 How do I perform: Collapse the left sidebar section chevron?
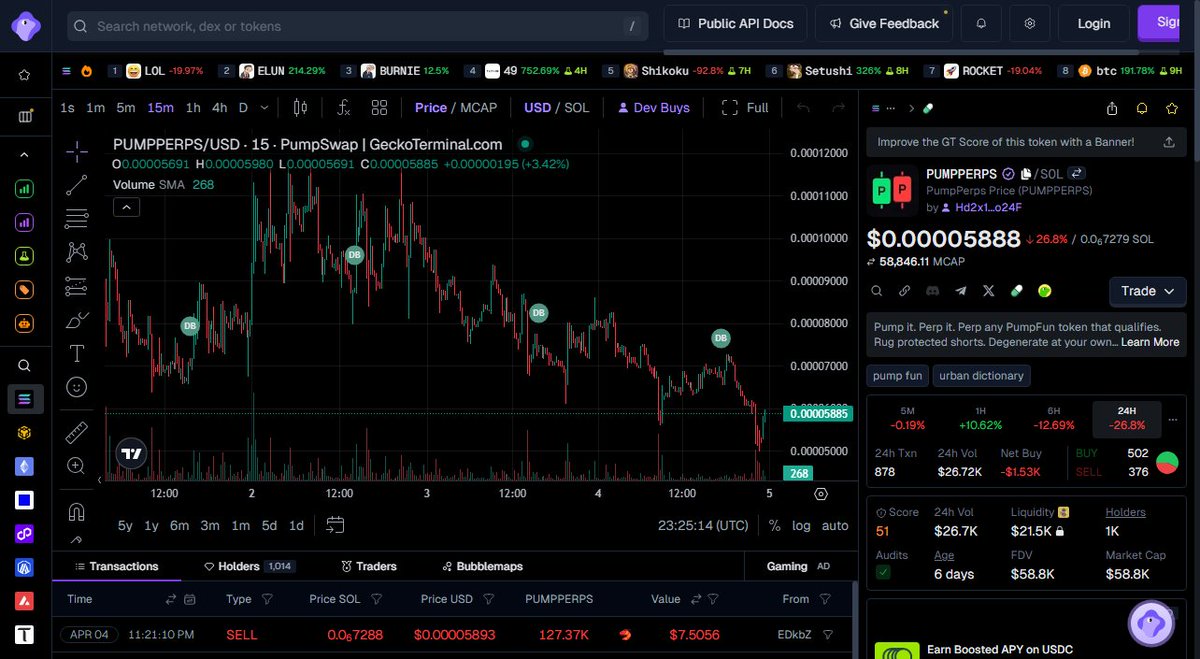pyautogui.click(x=24, y=155)
